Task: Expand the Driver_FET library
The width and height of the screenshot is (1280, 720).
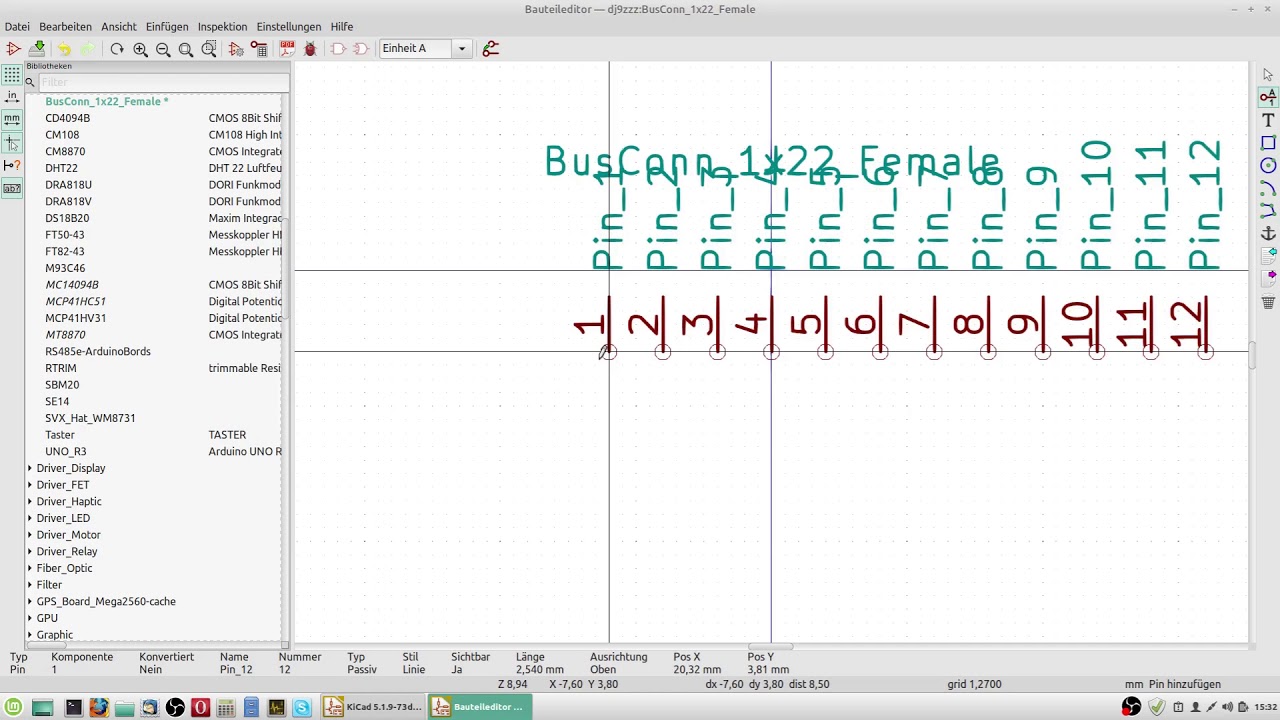Action: [30, 485]
